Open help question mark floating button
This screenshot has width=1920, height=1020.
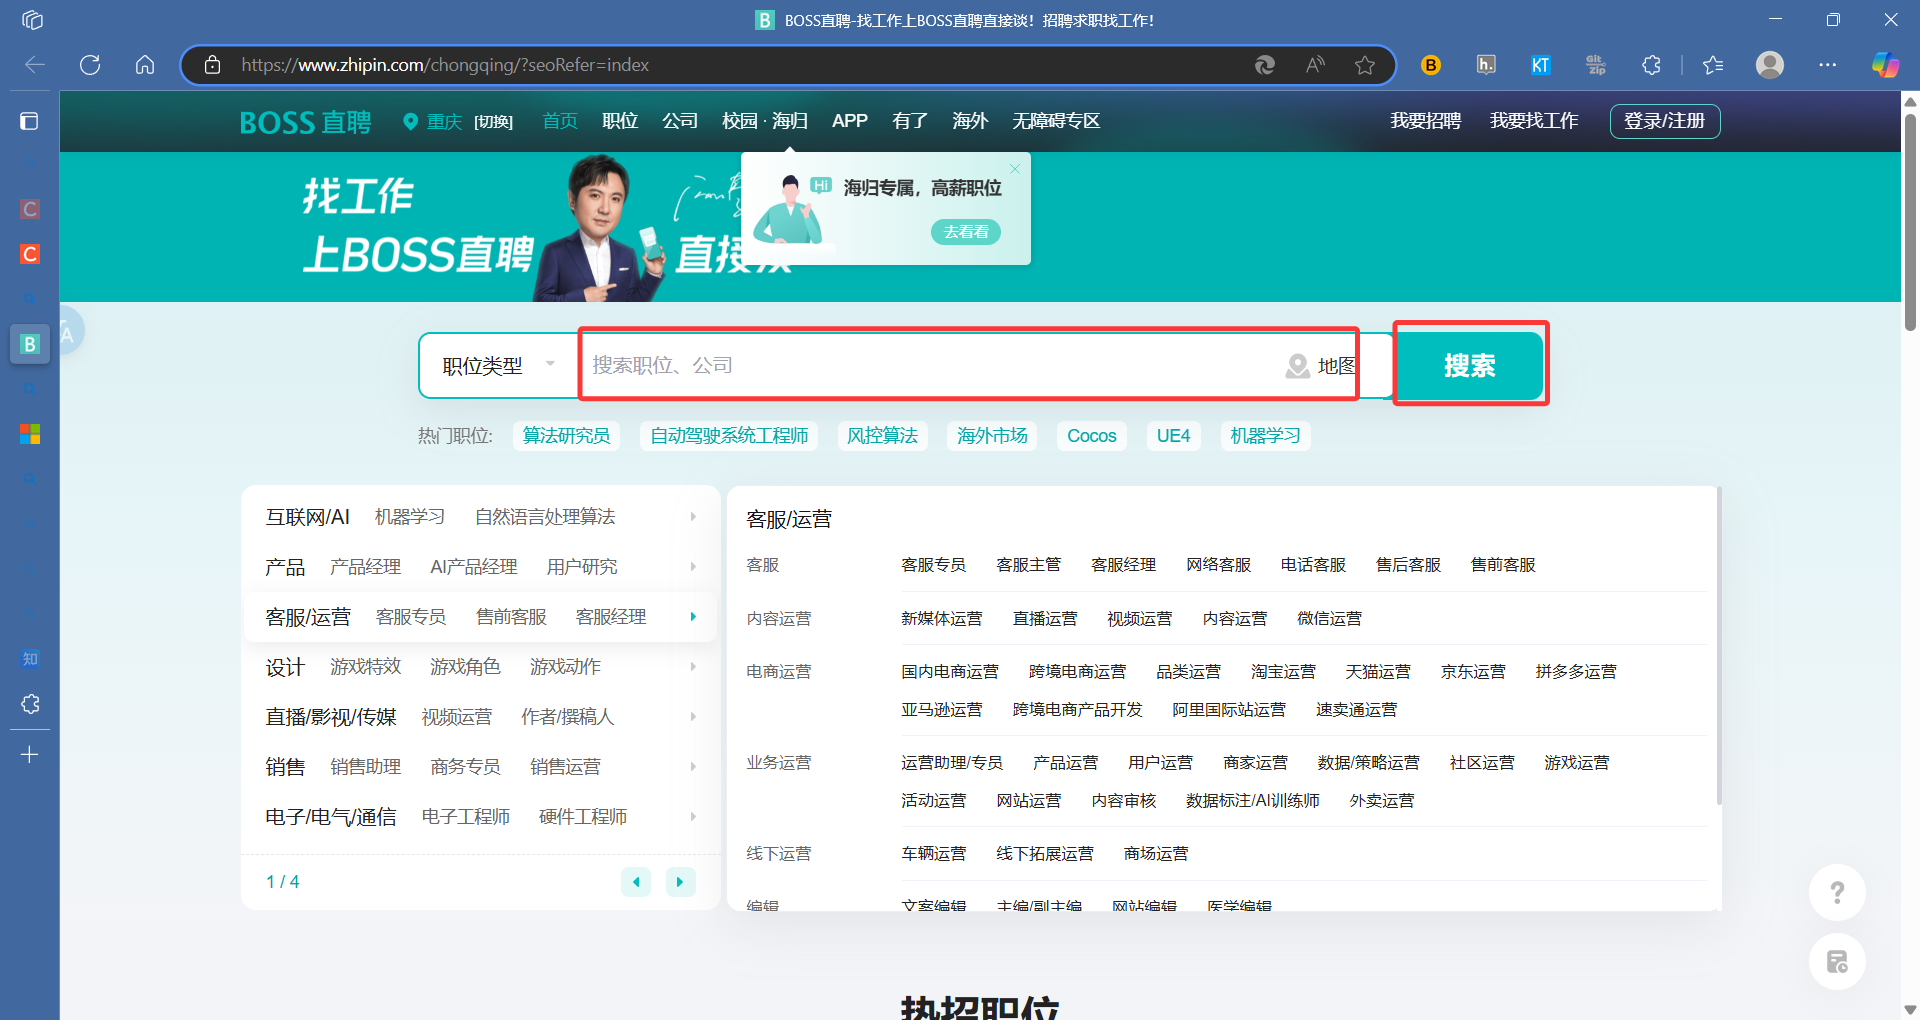coord(1837,892)
